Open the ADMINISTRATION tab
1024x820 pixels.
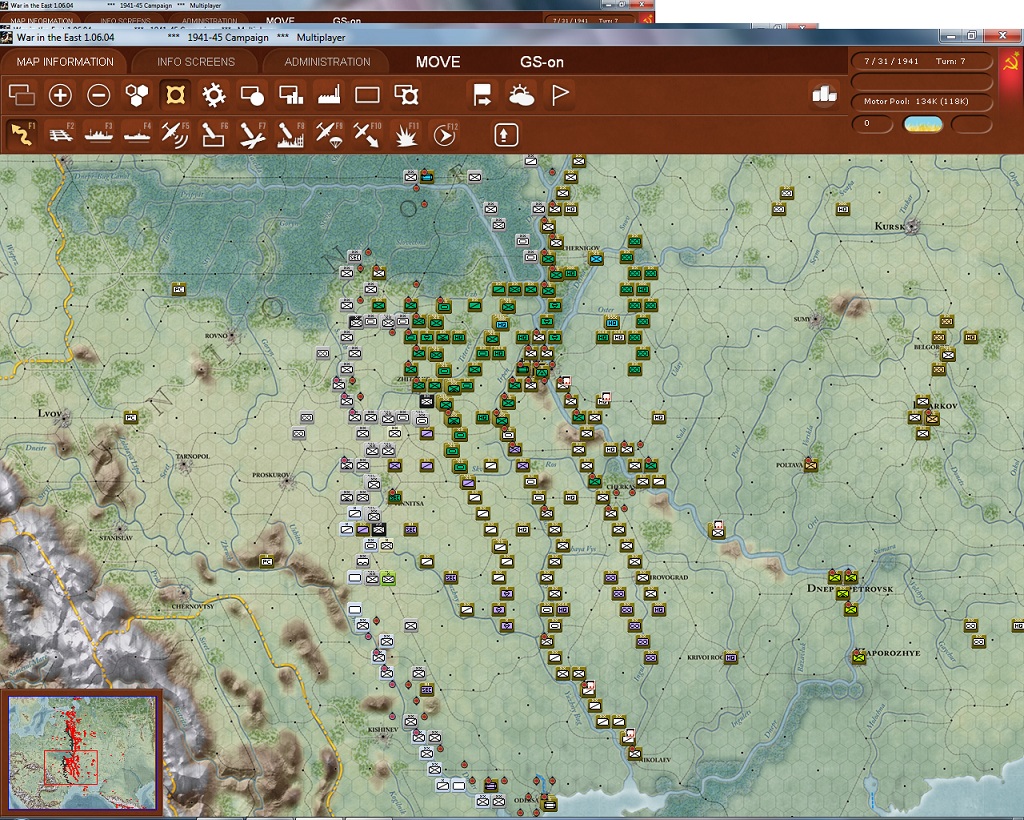[x=327, y=62]
